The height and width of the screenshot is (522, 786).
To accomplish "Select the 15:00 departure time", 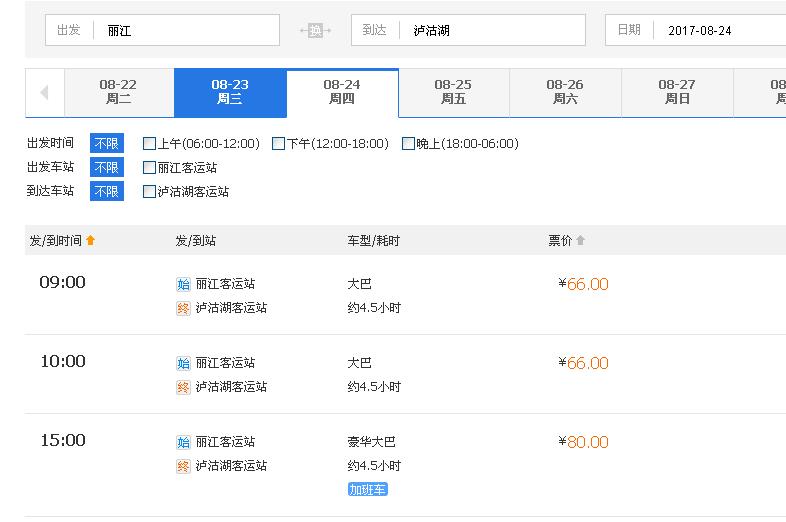I will (63, 440).
